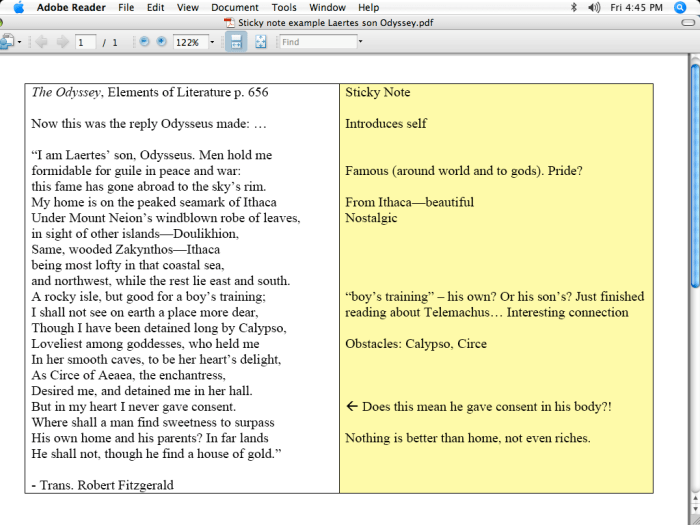Screen dimensions: 700x525
Task: Open the Document menu
Action: pyautogui.click(x=235, y=7)
